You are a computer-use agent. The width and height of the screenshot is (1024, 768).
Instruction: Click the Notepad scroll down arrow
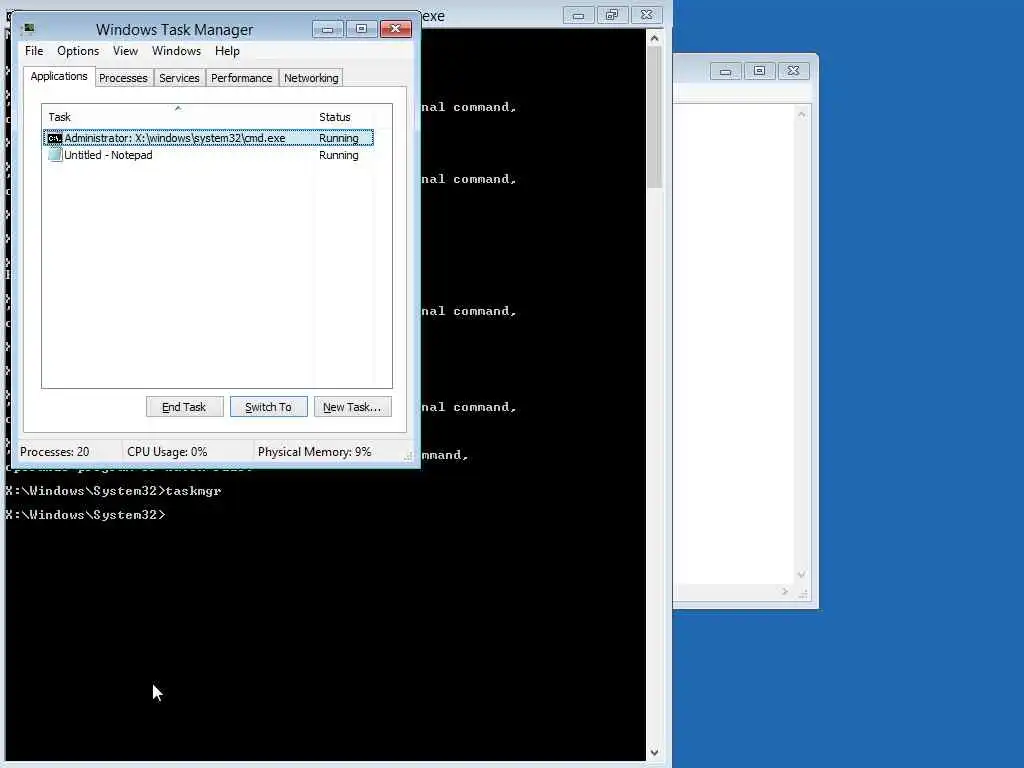(x=802, y=575)
